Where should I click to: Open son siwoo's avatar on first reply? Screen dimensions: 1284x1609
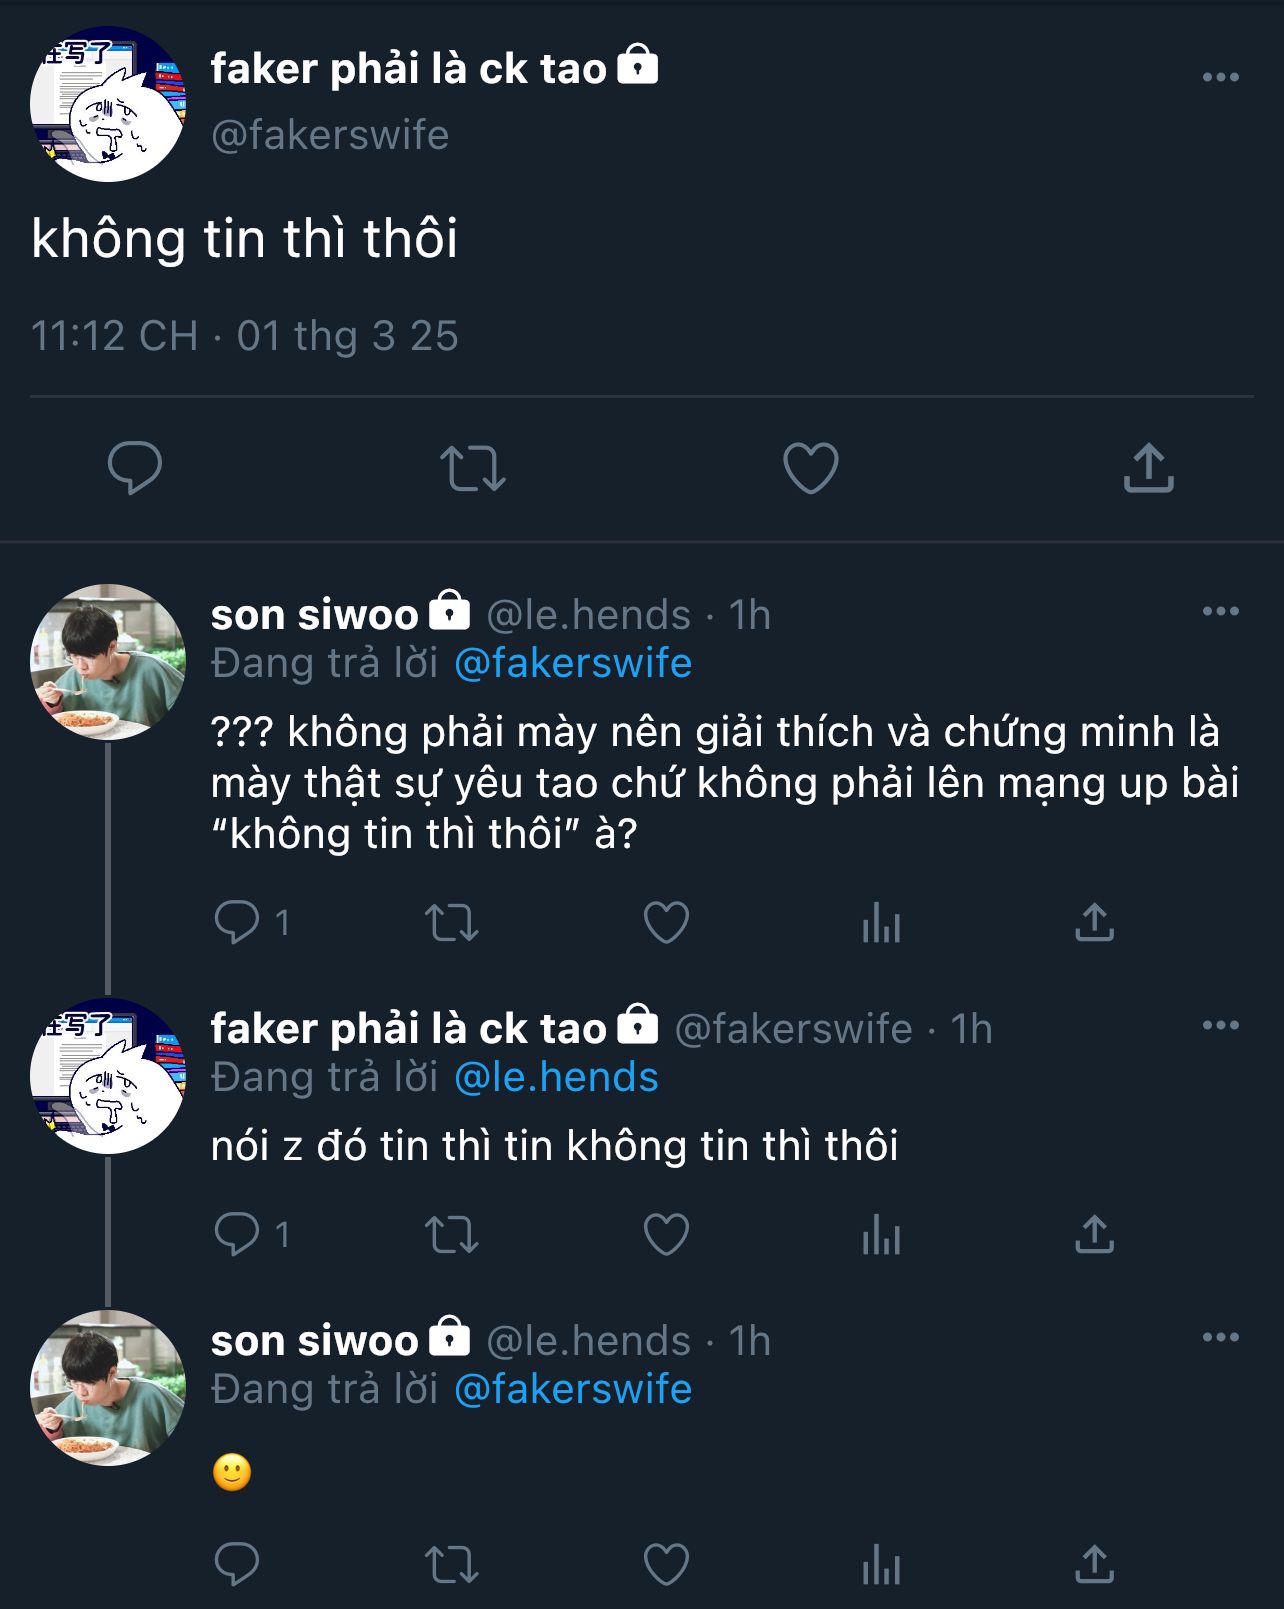point(108,662)
